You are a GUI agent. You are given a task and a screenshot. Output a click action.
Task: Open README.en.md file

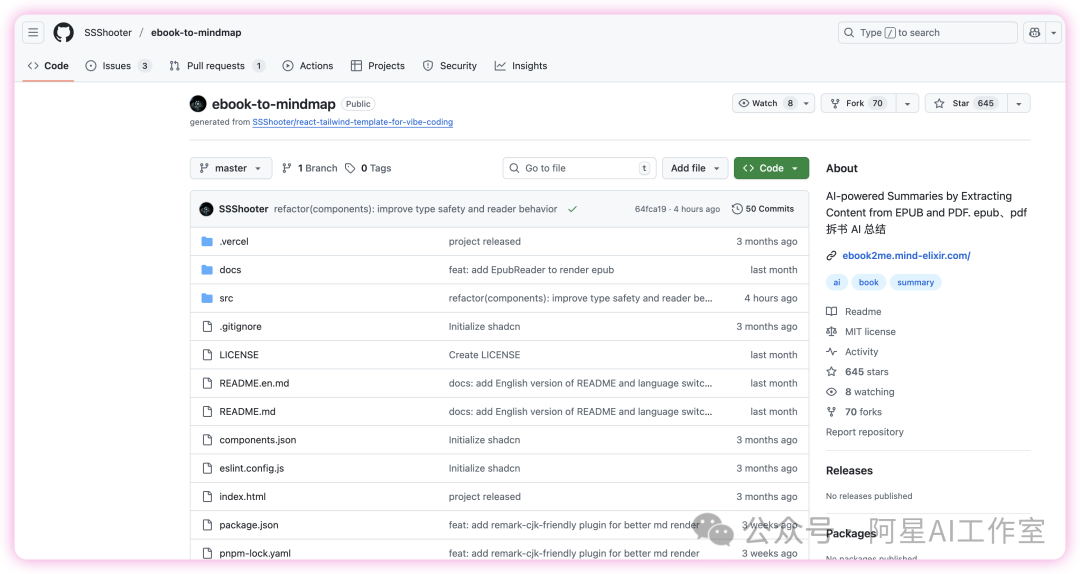[254, 383]
